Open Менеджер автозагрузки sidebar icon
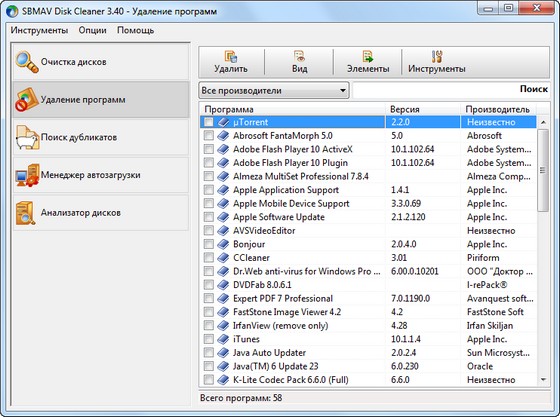 (27, 175)
